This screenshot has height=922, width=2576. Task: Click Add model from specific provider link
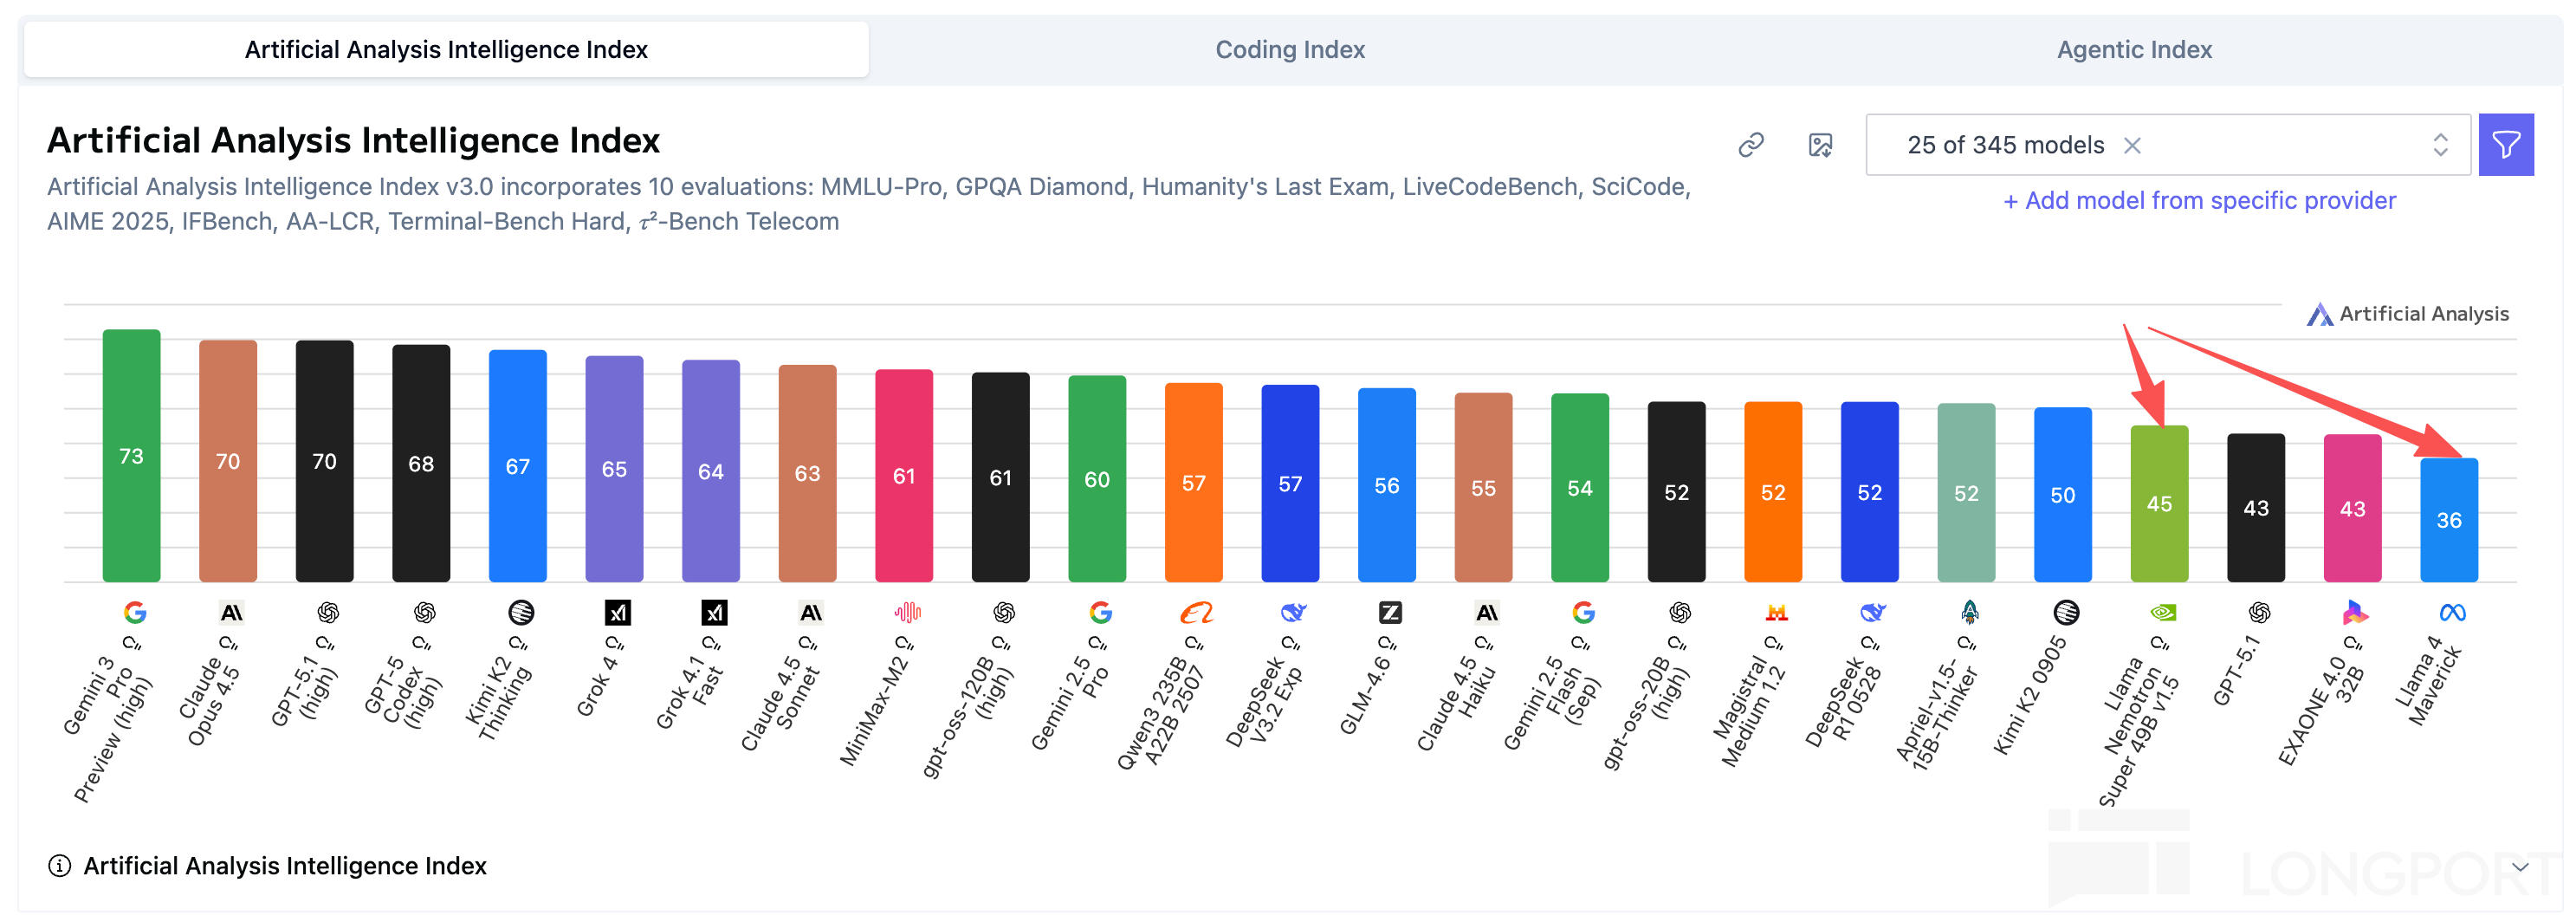point(2200,201)
